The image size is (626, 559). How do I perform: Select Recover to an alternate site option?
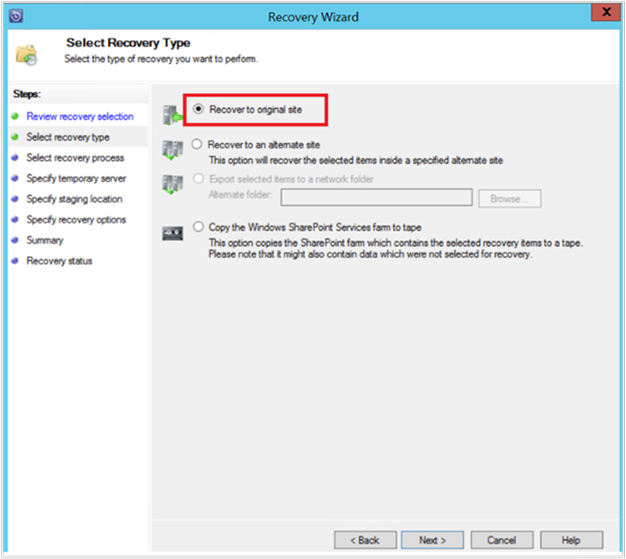[197, 144]
